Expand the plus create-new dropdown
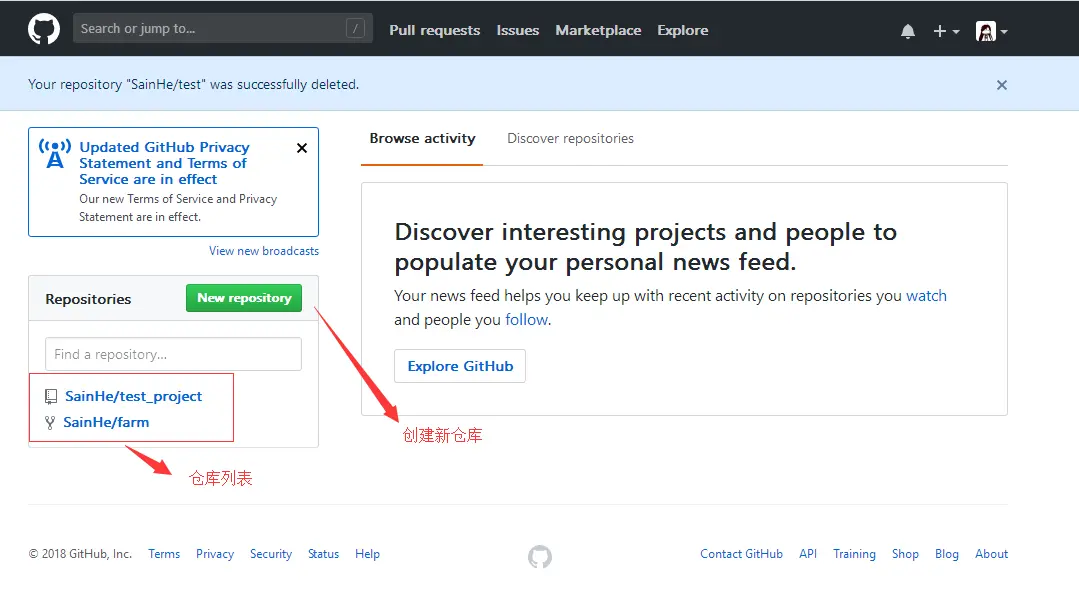Image resolution: width=1079 pixels, height=602 pixels. point(946,31)
